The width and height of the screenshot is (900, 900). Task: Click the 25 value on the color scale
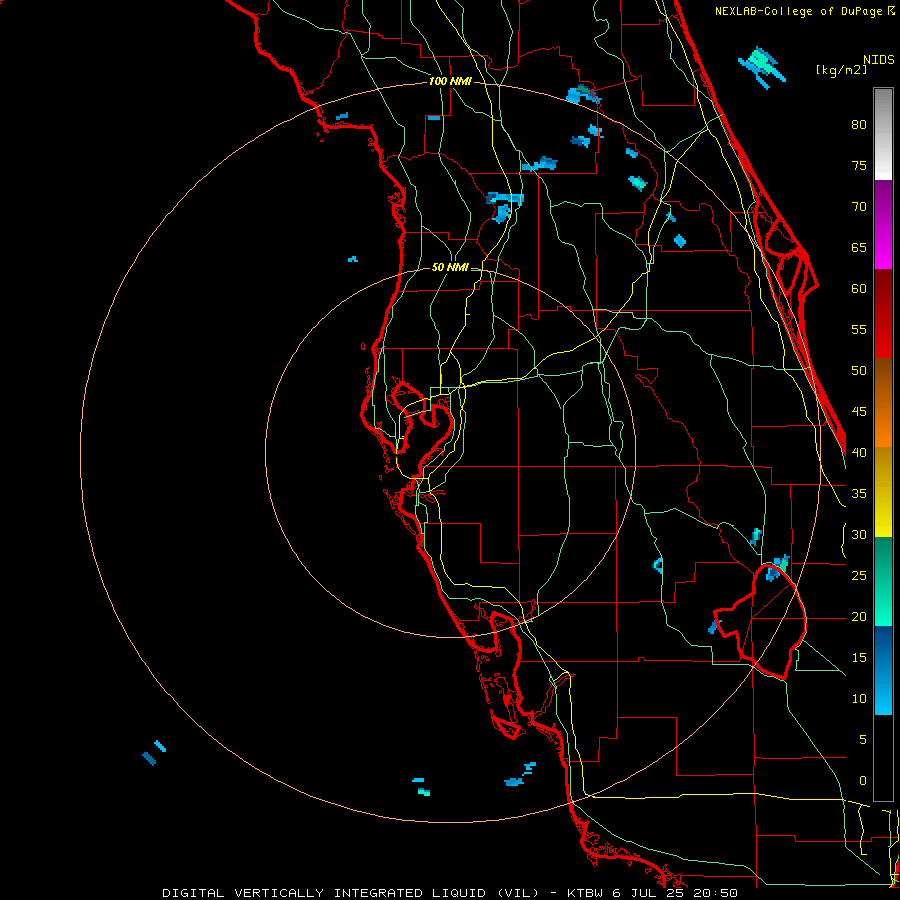[859, 576]
